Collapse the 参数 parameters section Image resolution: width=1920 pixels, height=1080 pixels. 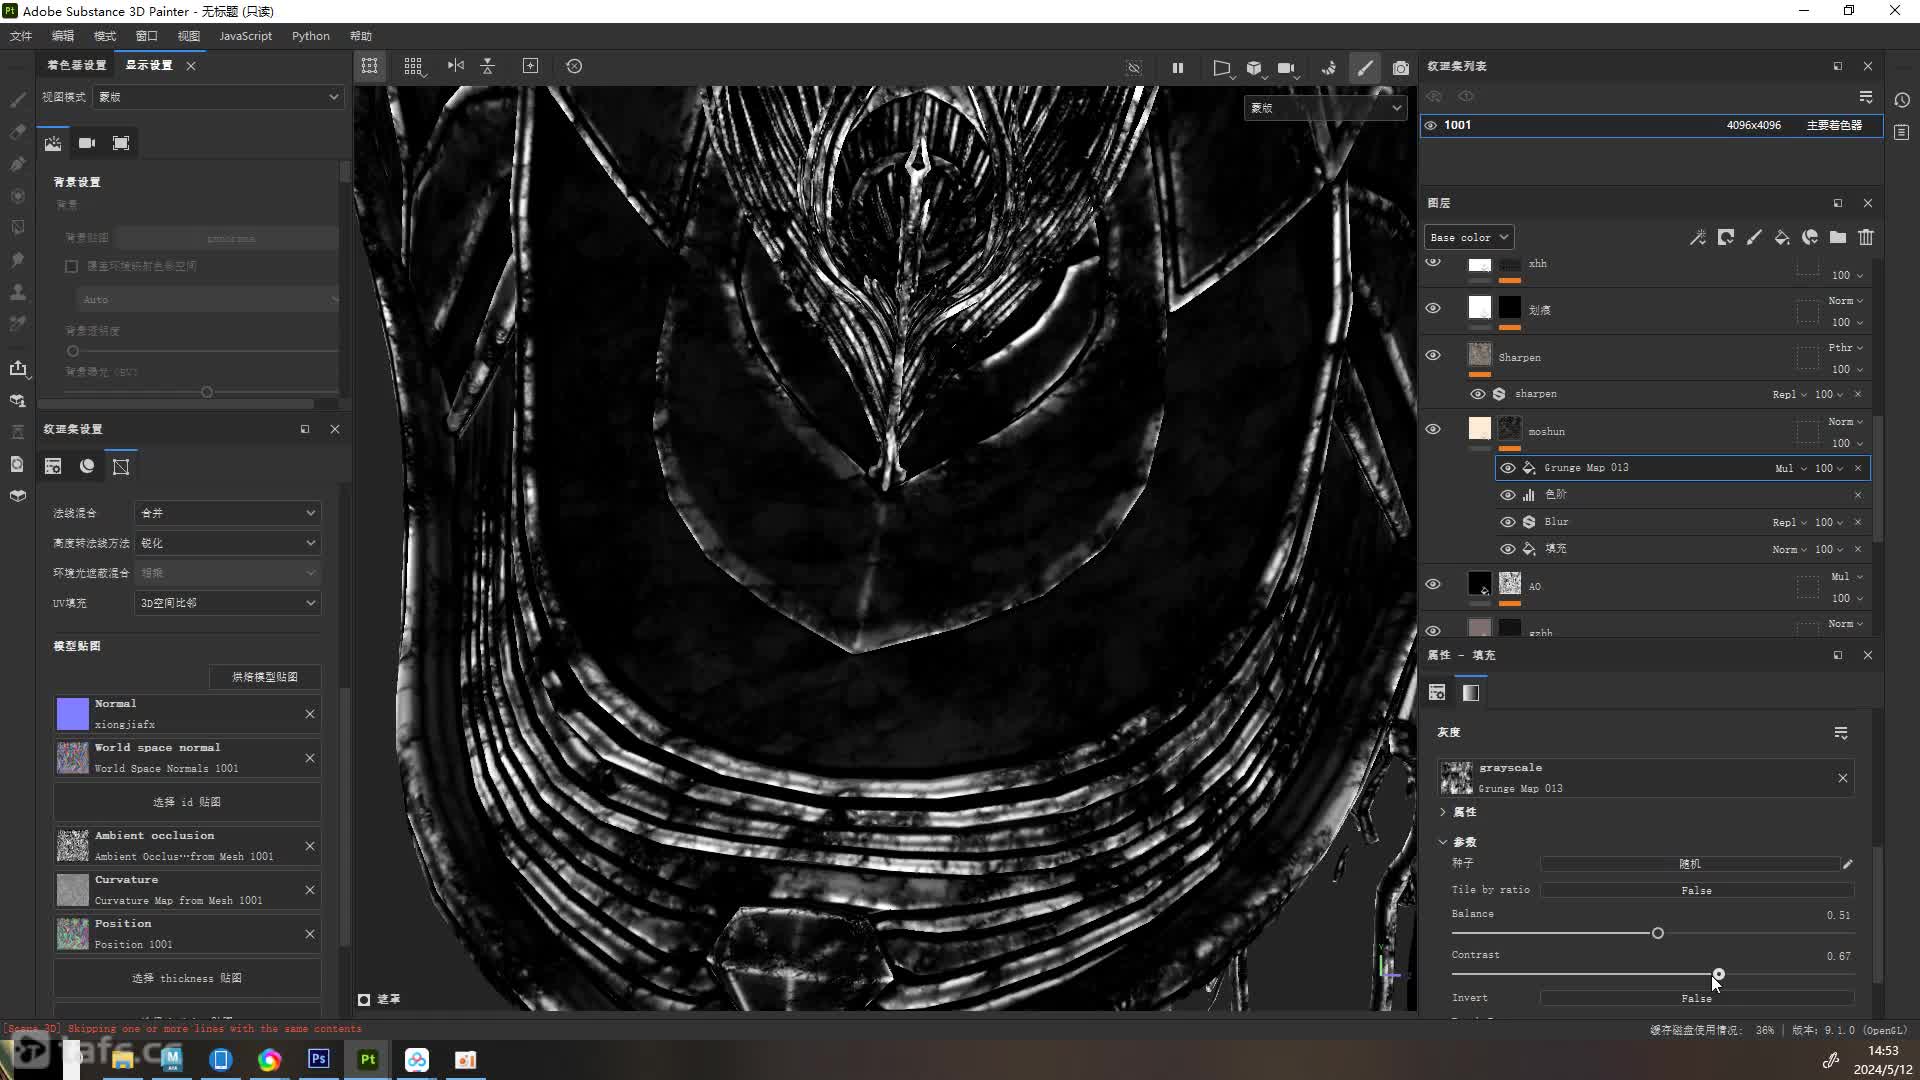coord(1443,842)
